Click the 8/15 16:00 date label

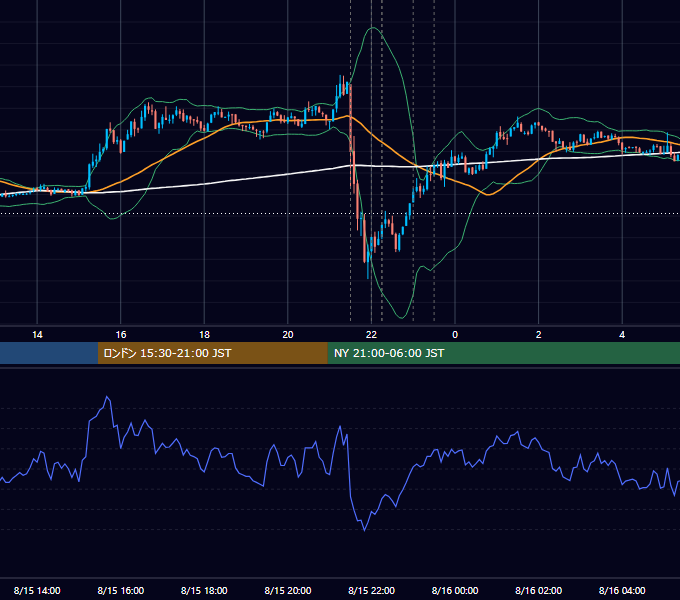121,590
